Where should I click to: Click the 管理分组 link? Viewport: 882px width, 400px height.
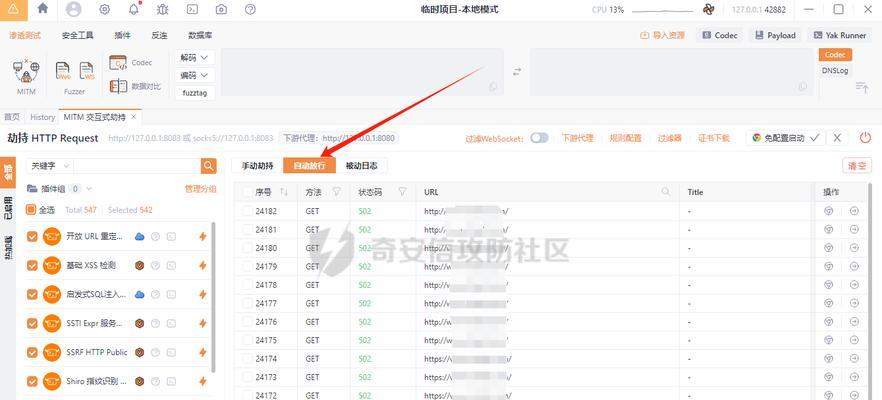[200, 189]
